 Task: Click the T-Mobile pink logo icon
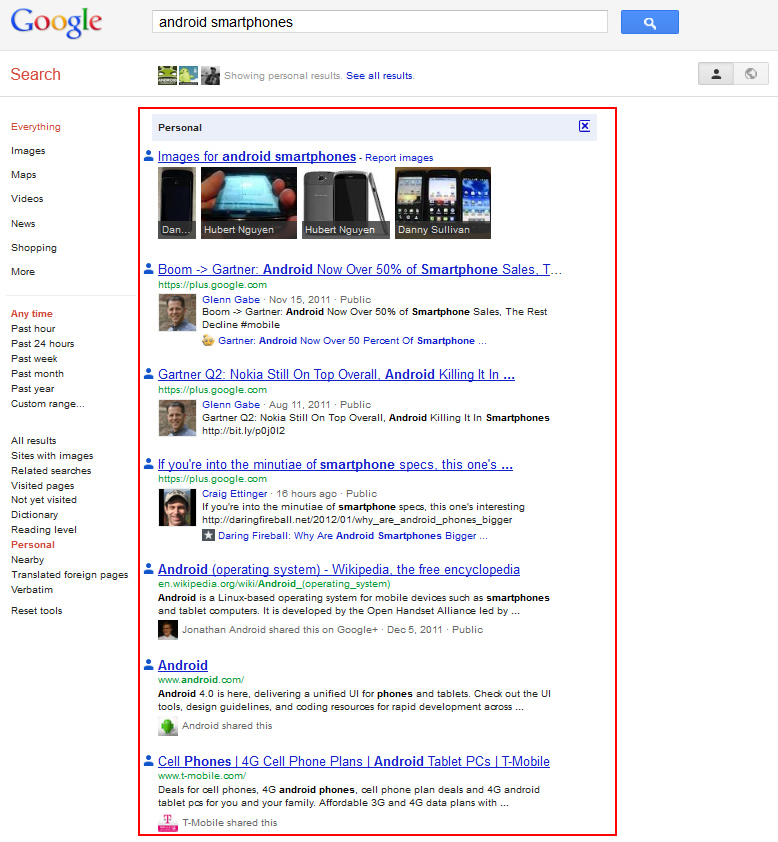pyautogui.click(x=168, y=823)
